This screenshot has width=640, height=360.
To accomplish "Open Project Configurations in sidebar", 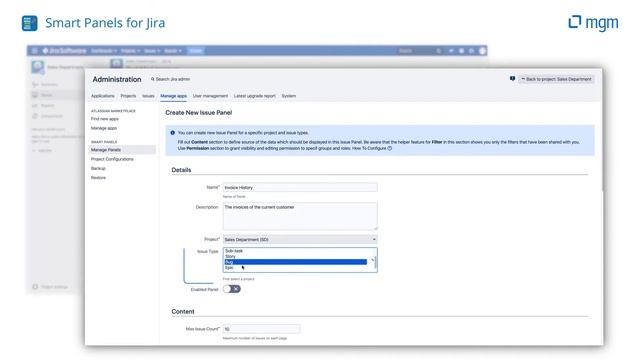I will point(112,159).
